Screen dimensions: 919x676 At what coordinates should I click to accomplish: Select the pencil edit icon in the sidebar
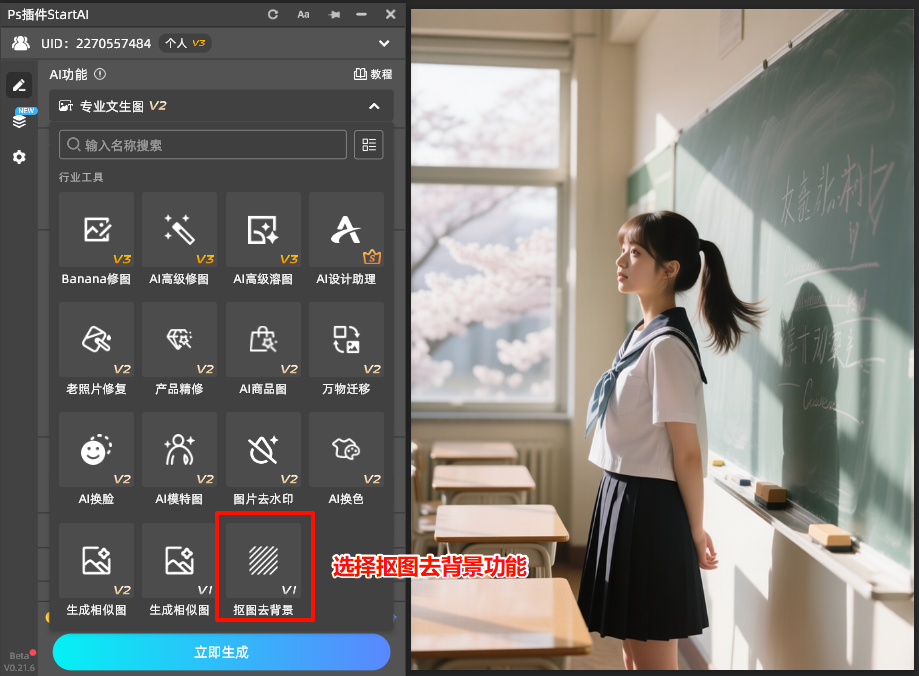(18, 85)
